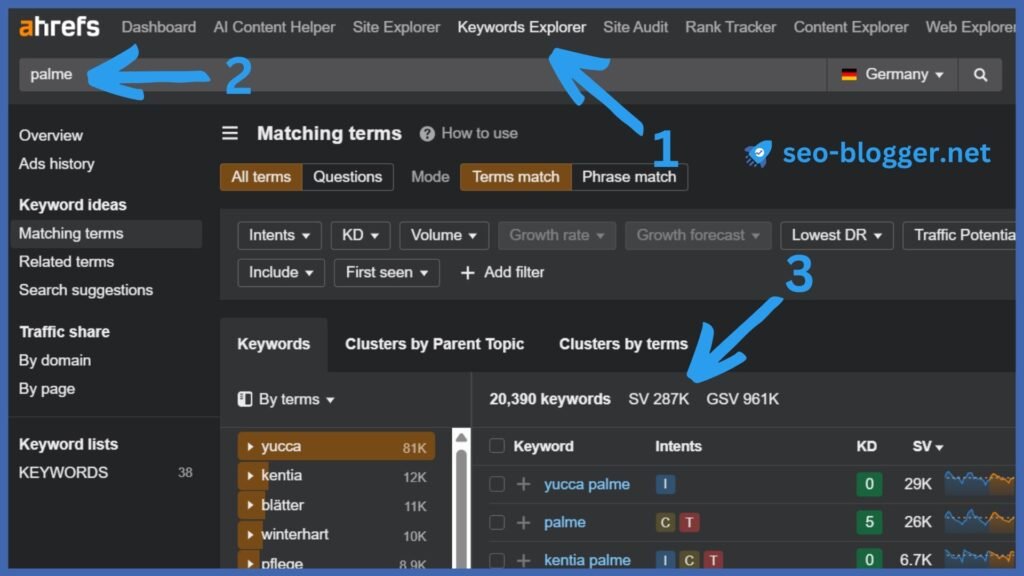This screenshot has height=576, width=1024.
Task: Click the plus icon for kentia palme
Action: (x=523, y=560)
